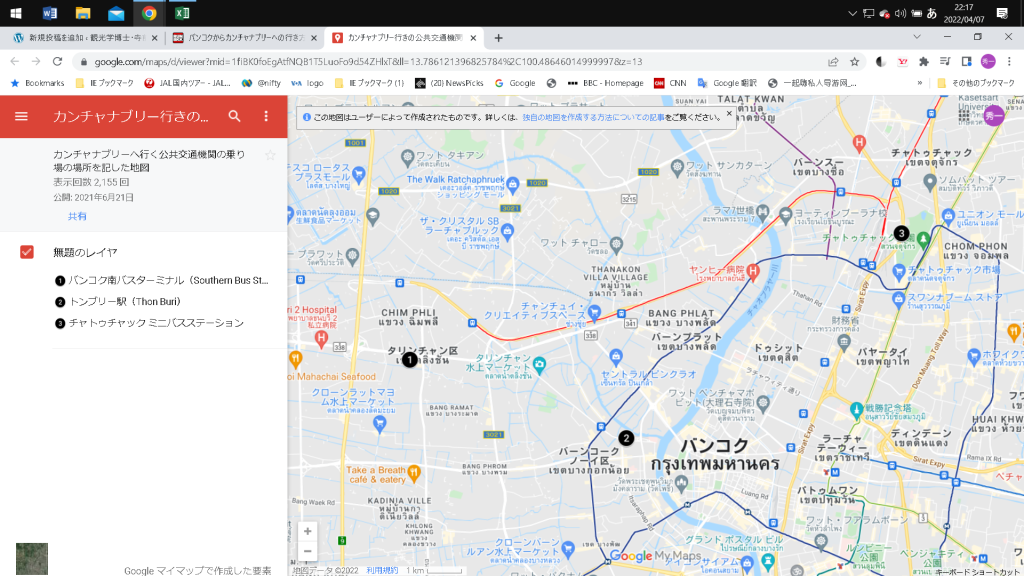Share this page from the address bar

[833, 61]
